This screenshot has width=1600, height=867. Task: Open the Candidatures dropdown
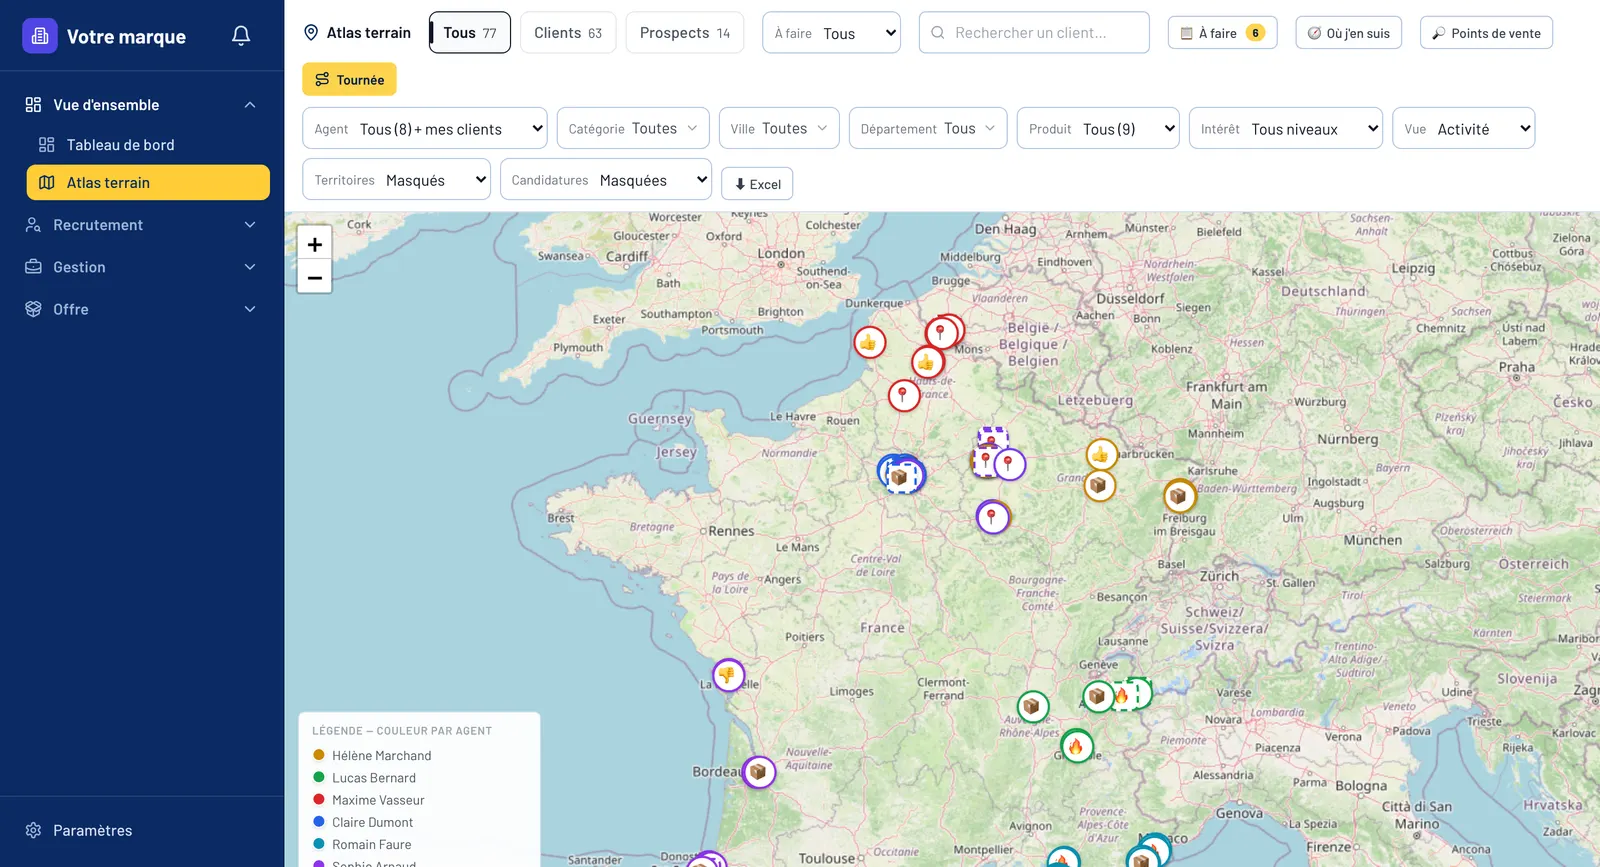pyautogui.click(x=606, y=179)
